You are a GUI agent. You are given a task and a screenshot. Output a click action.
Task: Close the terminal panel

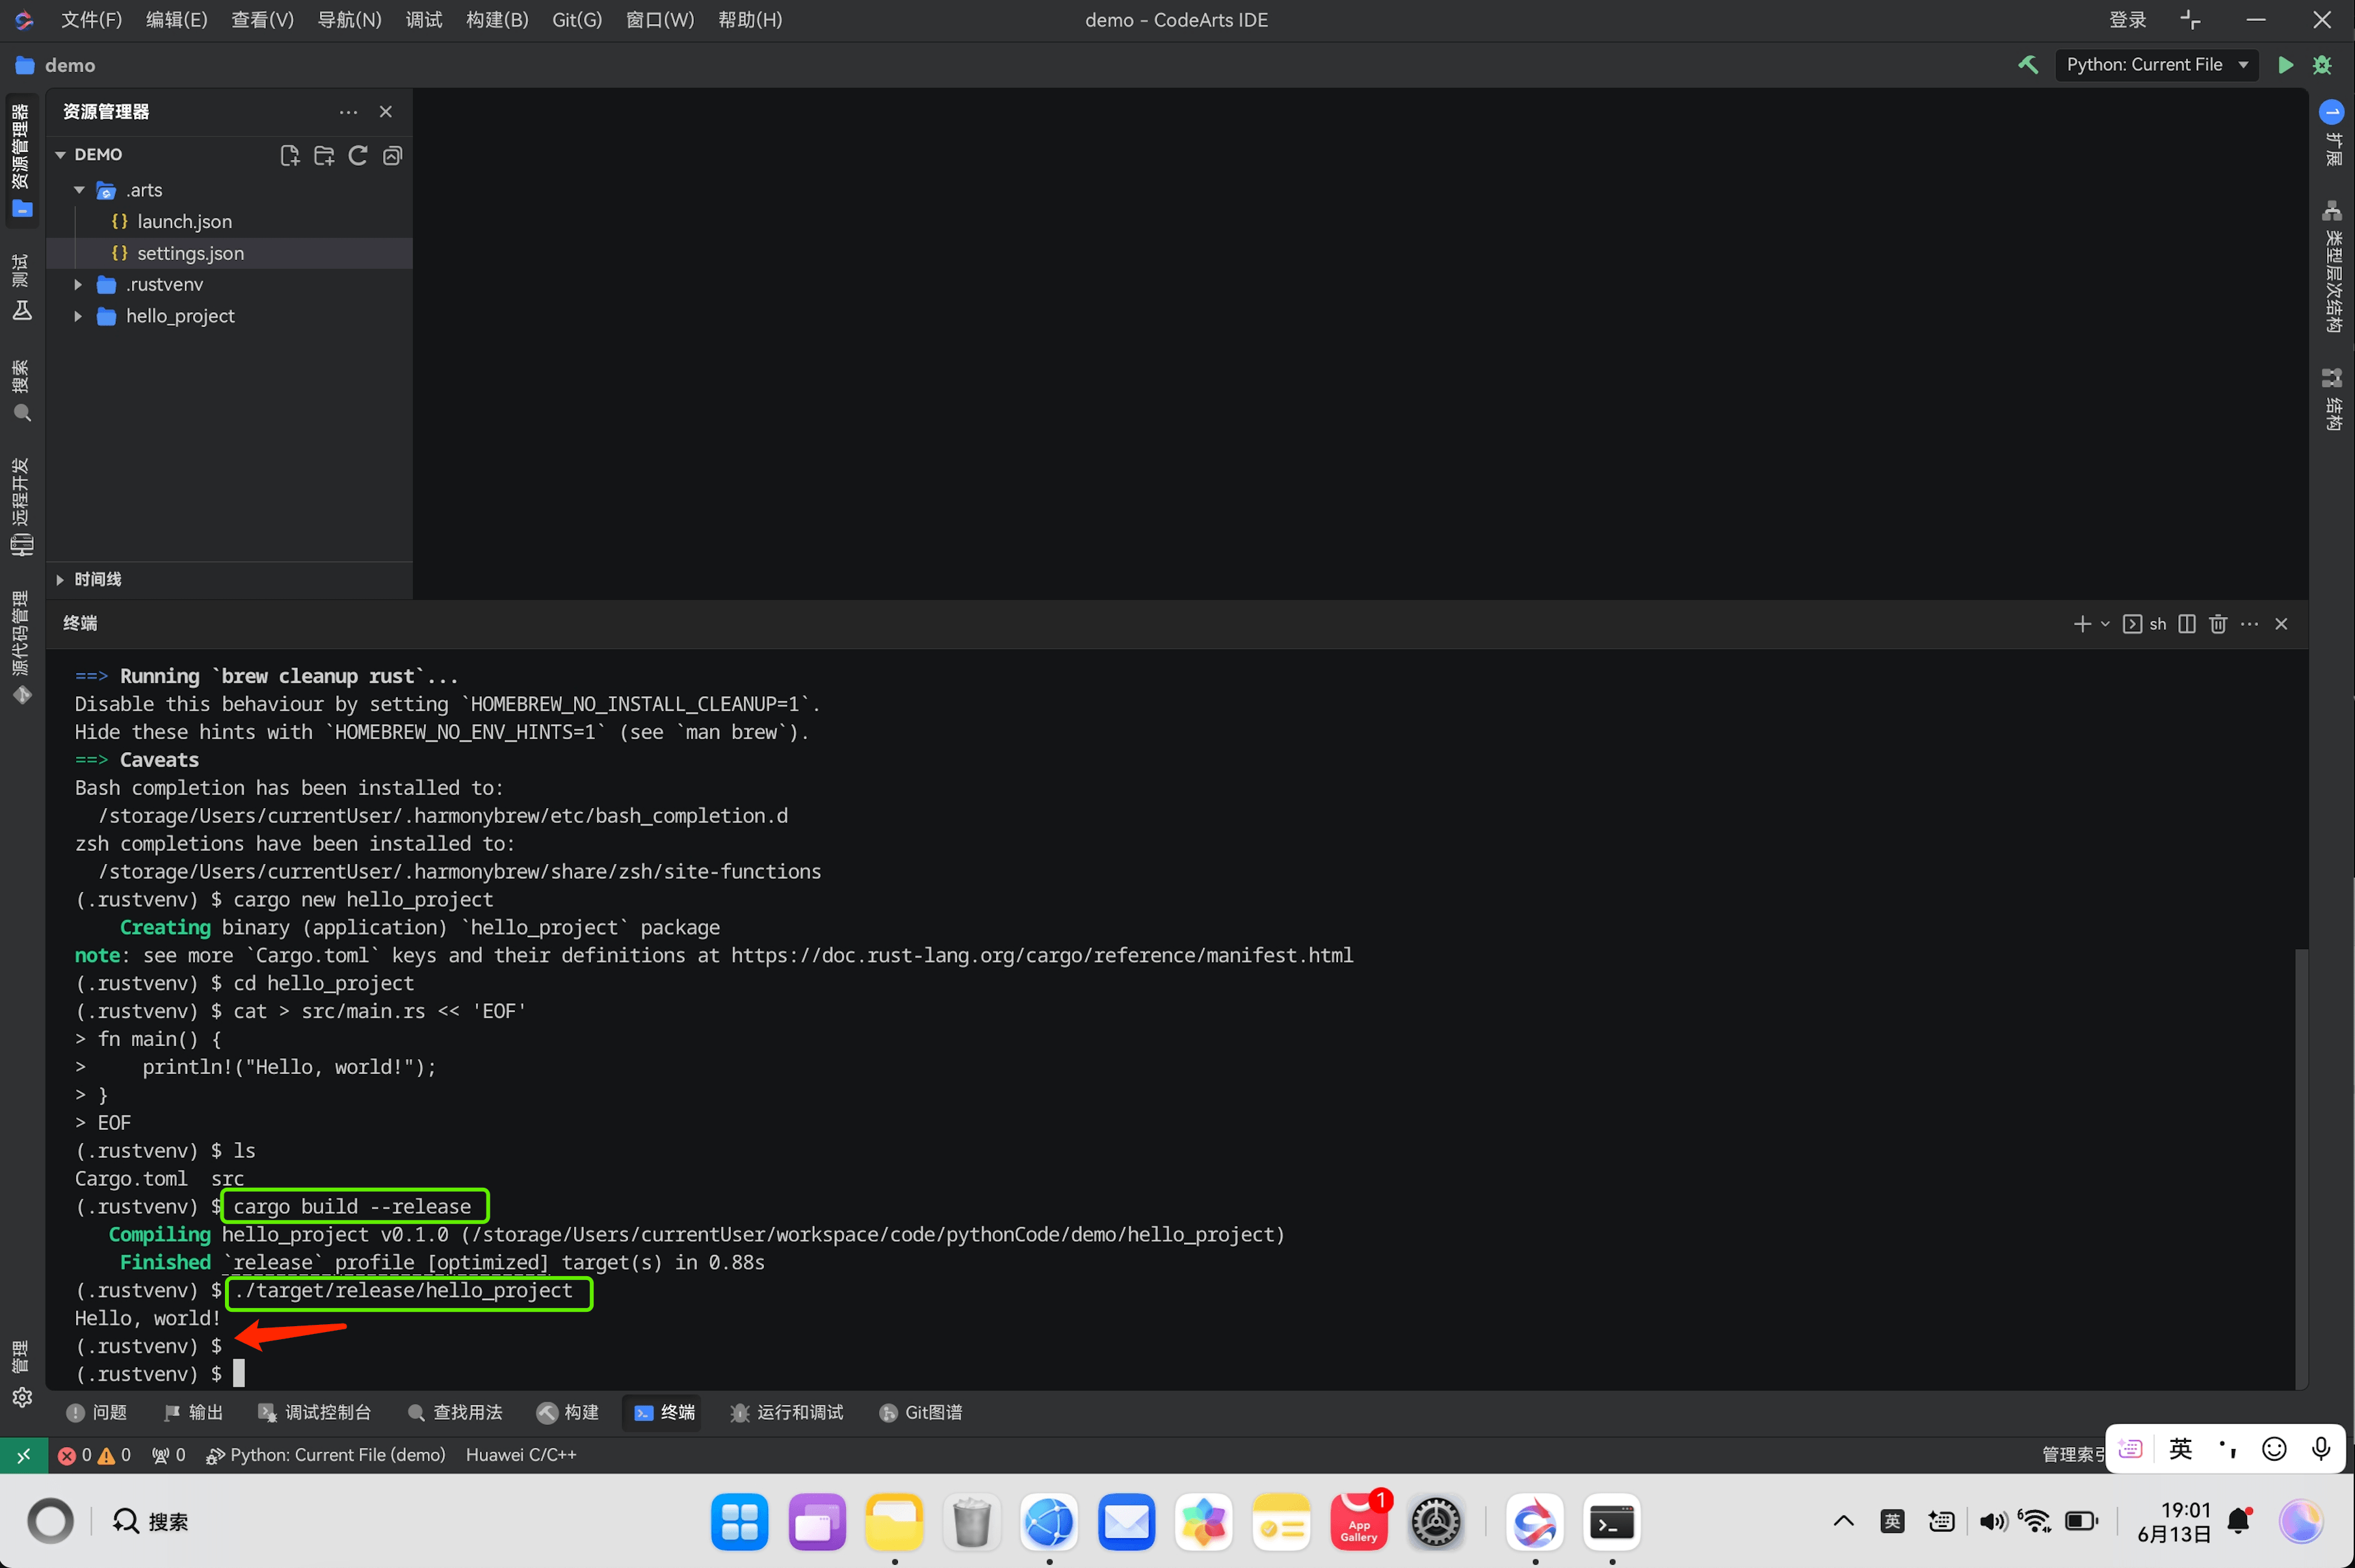point(2281,624)
